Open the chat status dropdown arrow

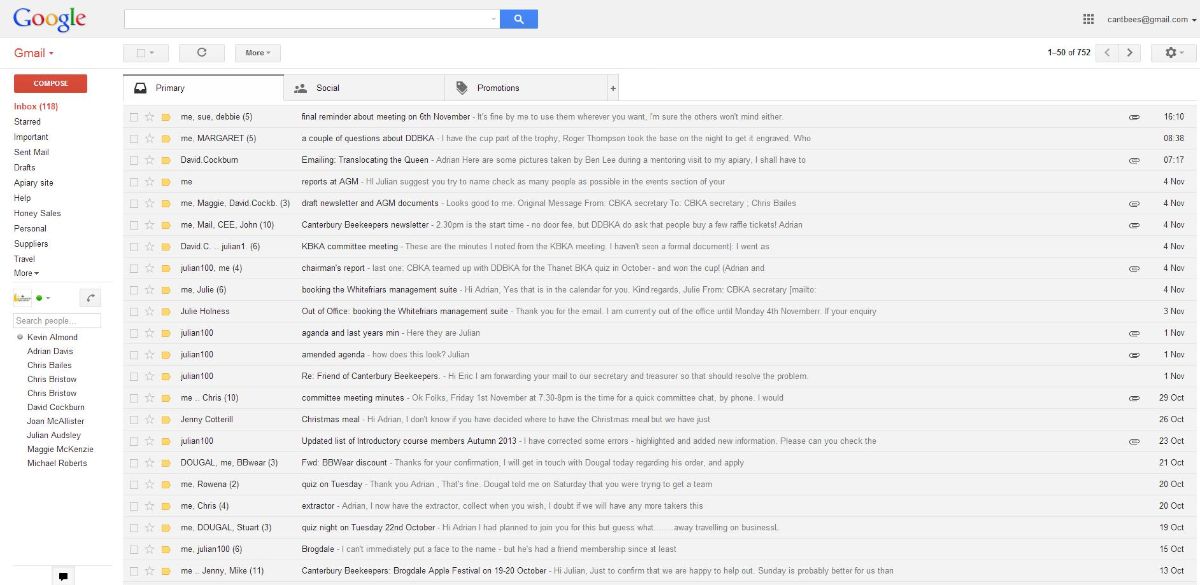tap(47, 298)
